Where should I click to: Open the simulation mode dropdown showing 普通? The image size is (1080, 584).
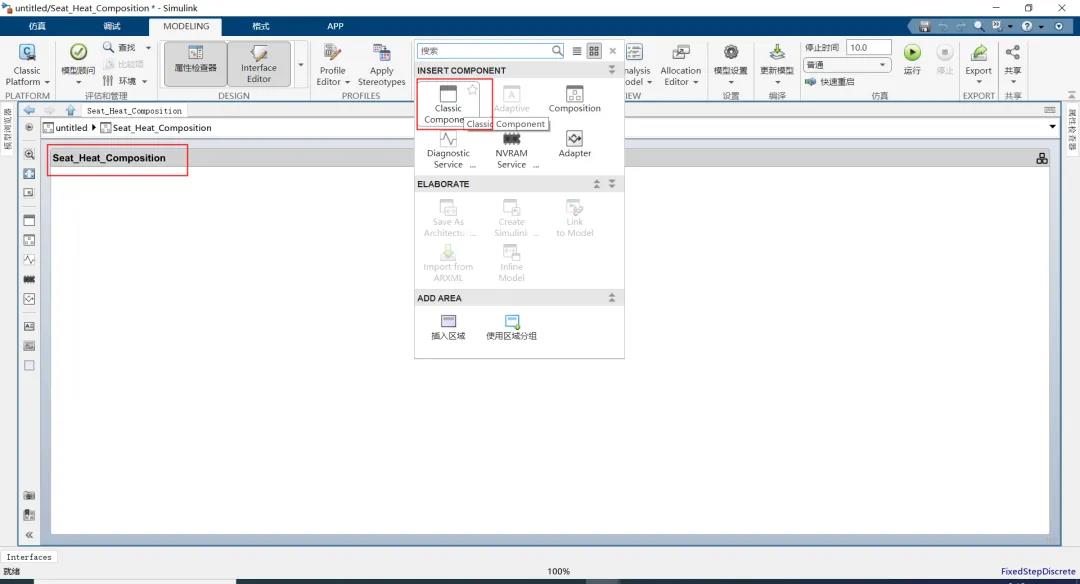[847, 65]
